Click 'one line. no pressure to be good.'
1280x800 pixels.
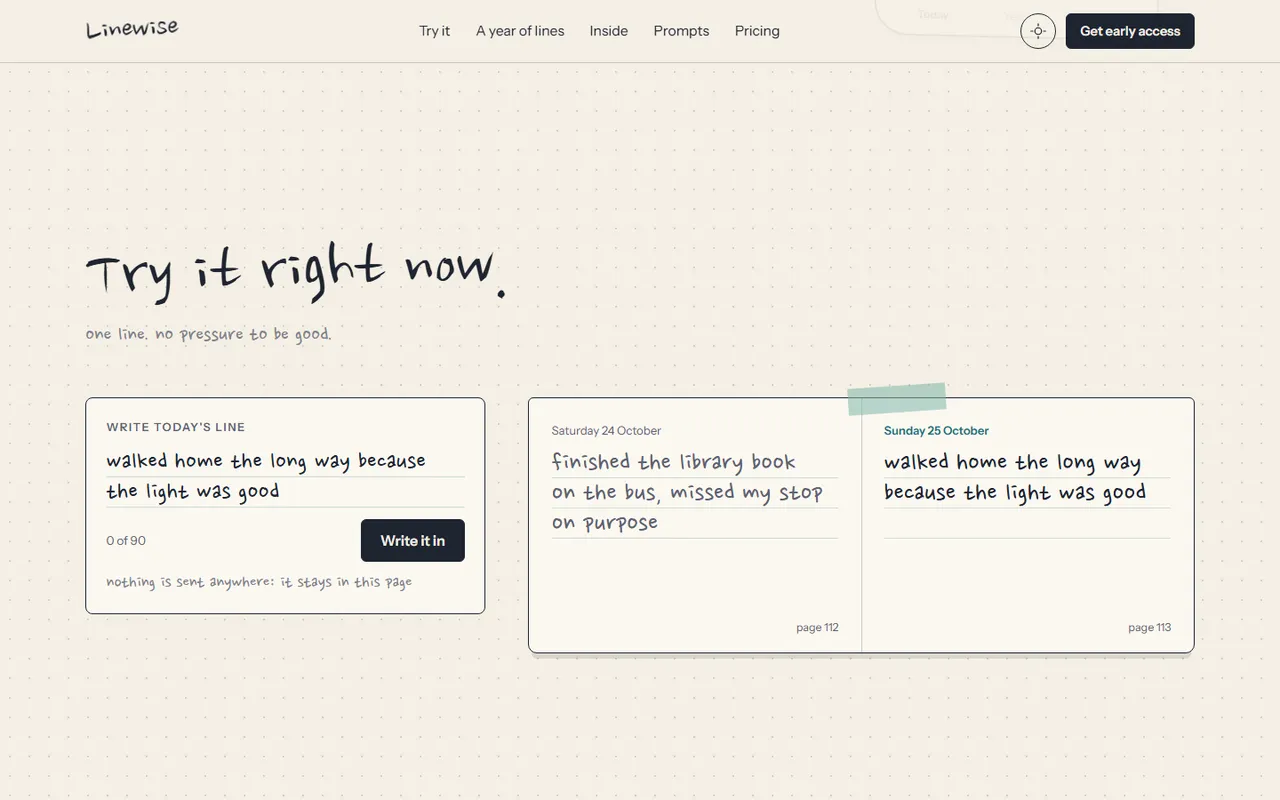(x=209, y=334)
